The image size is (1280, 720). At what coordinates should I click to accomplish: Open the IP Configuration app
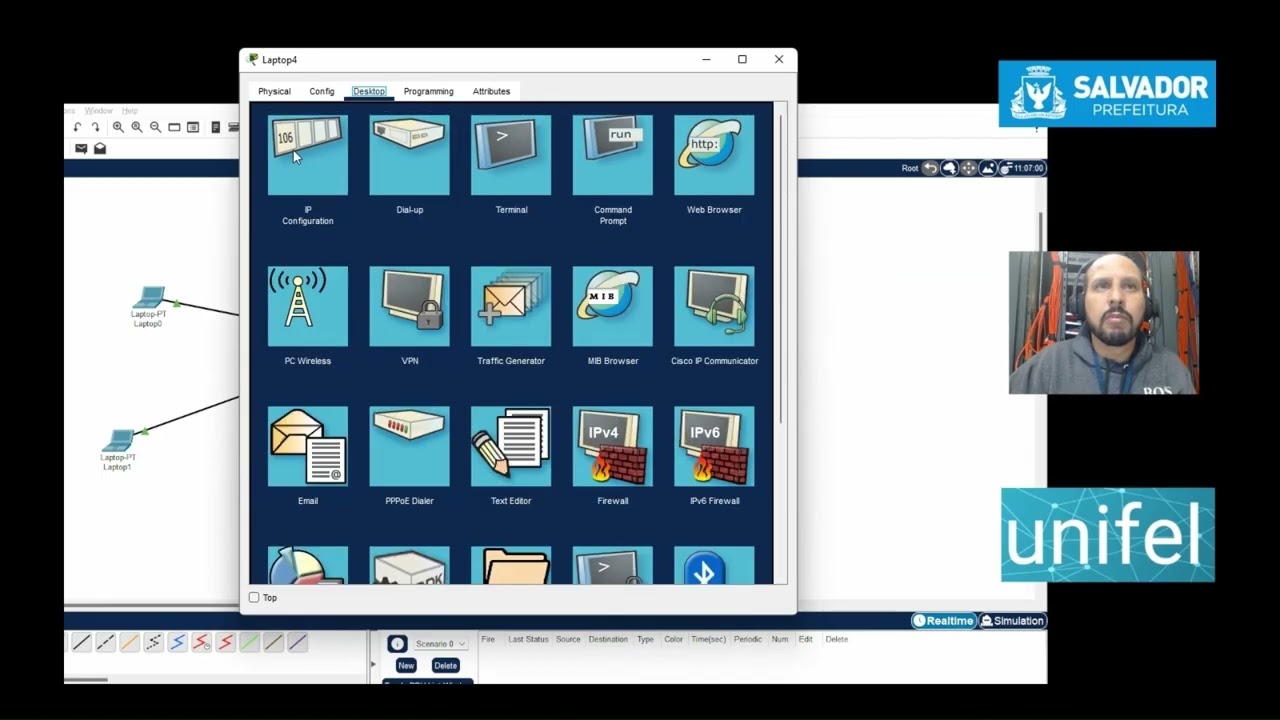tap(308, 155)
